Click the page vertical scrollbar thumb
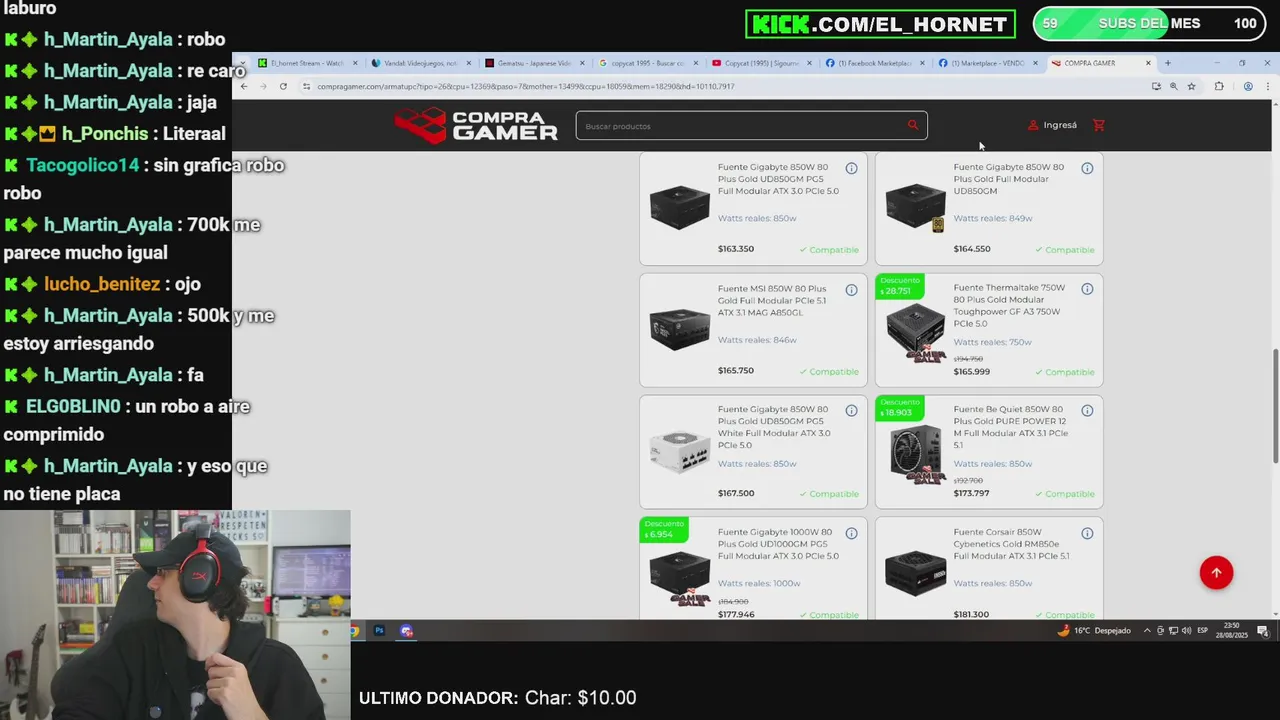This screenshot has height=720, width=1280. click(x=1275, y=406)
